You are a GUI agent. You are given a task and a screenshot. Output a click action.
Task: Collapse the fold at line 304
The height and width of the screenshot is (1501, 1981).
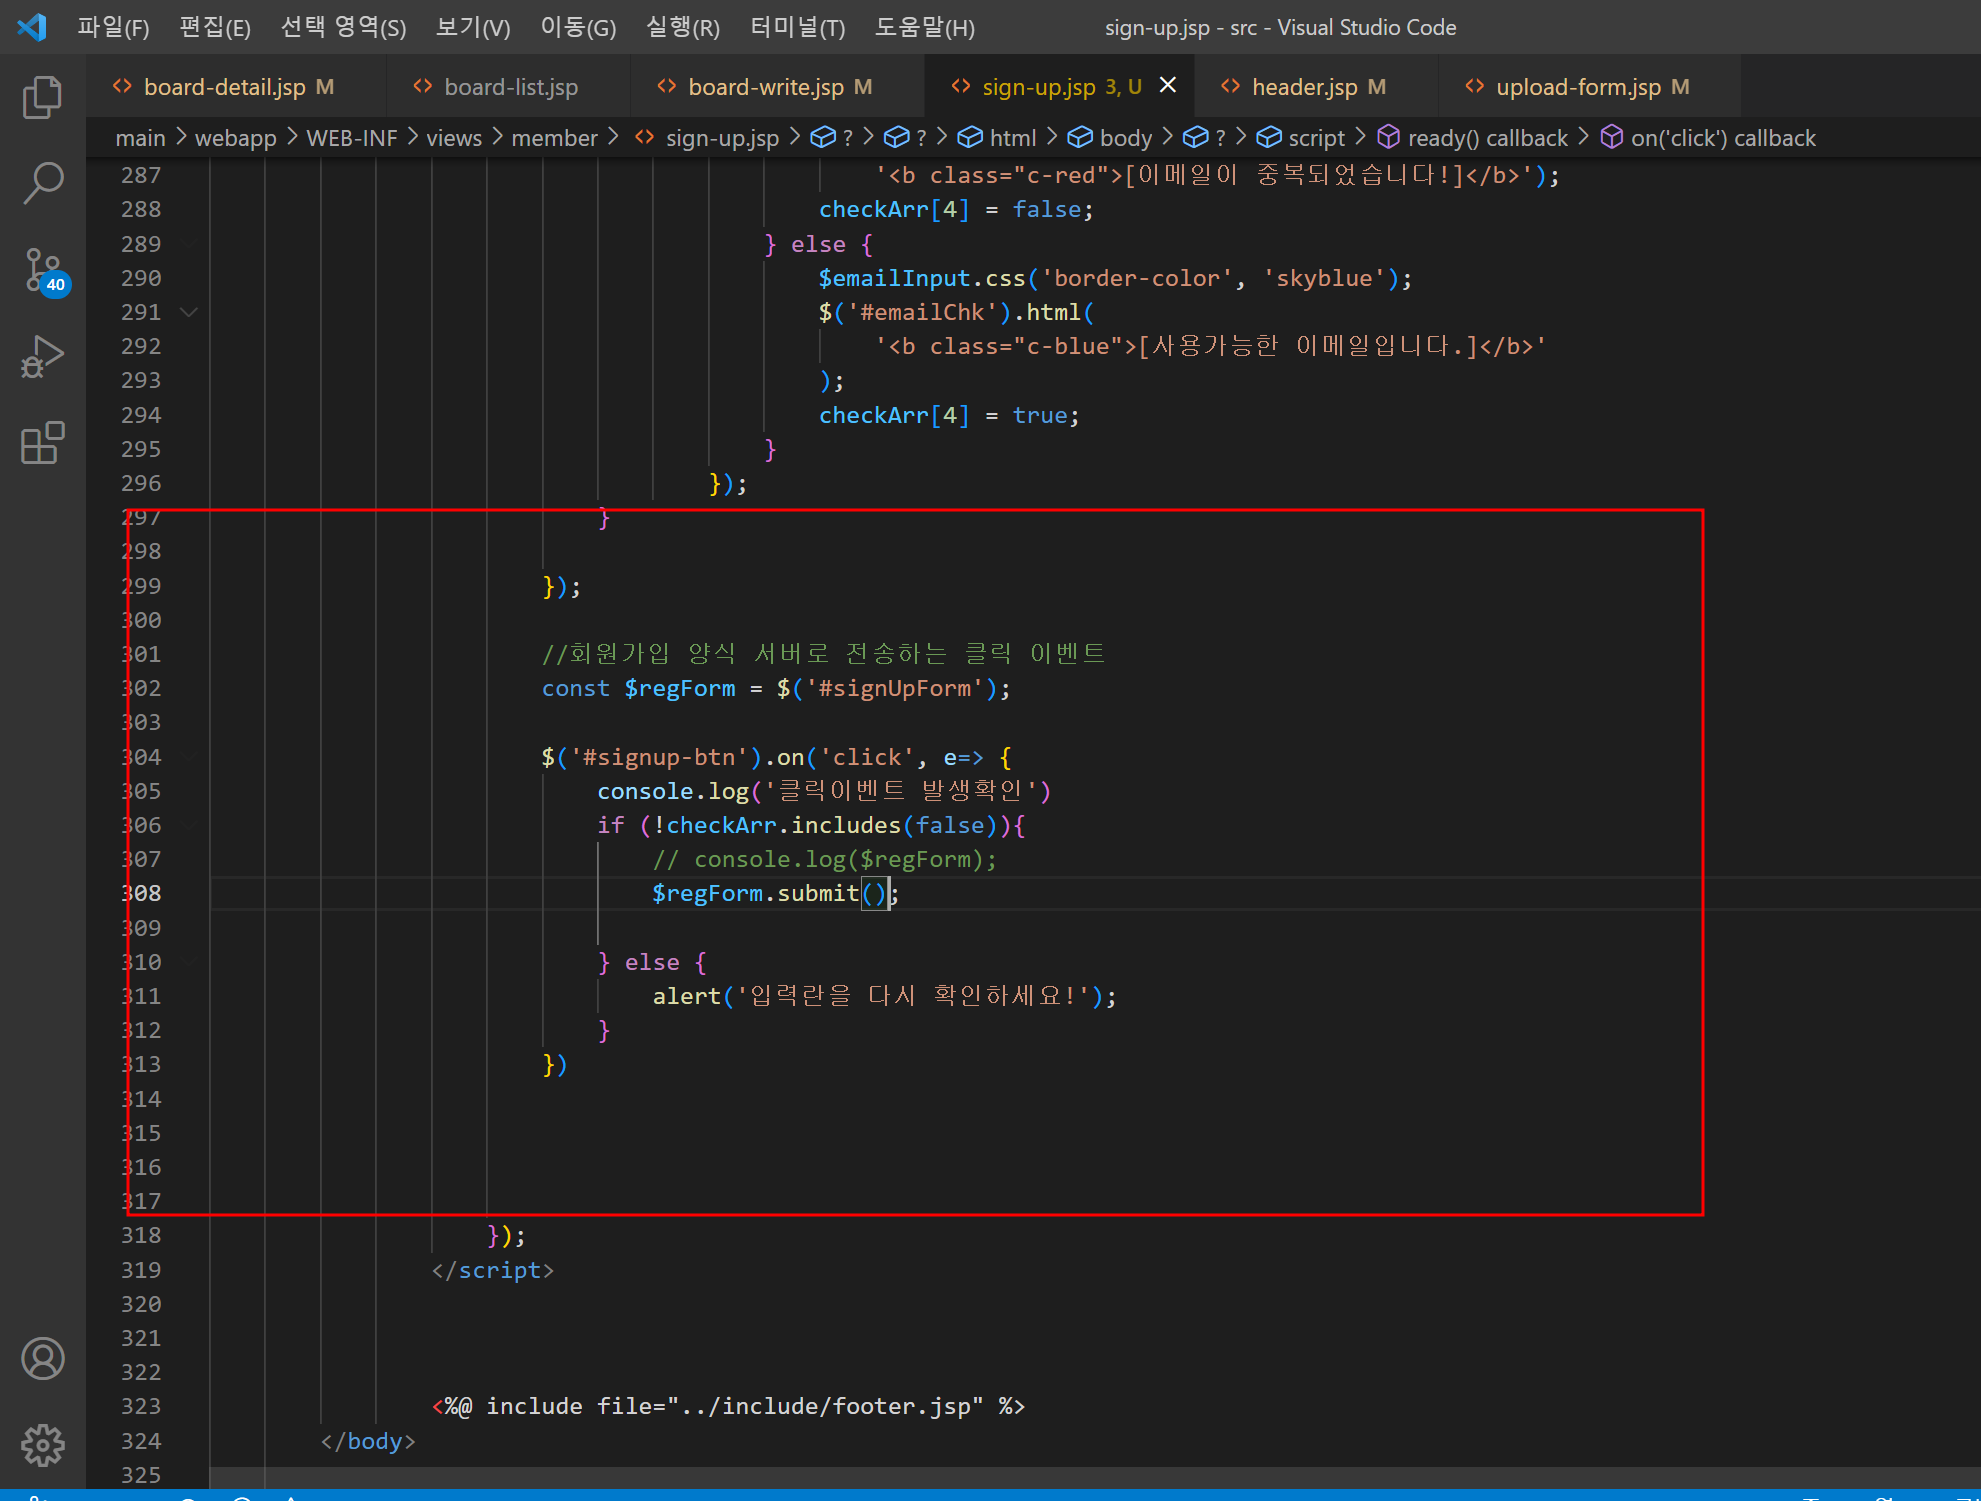click(x=188, y=757)
